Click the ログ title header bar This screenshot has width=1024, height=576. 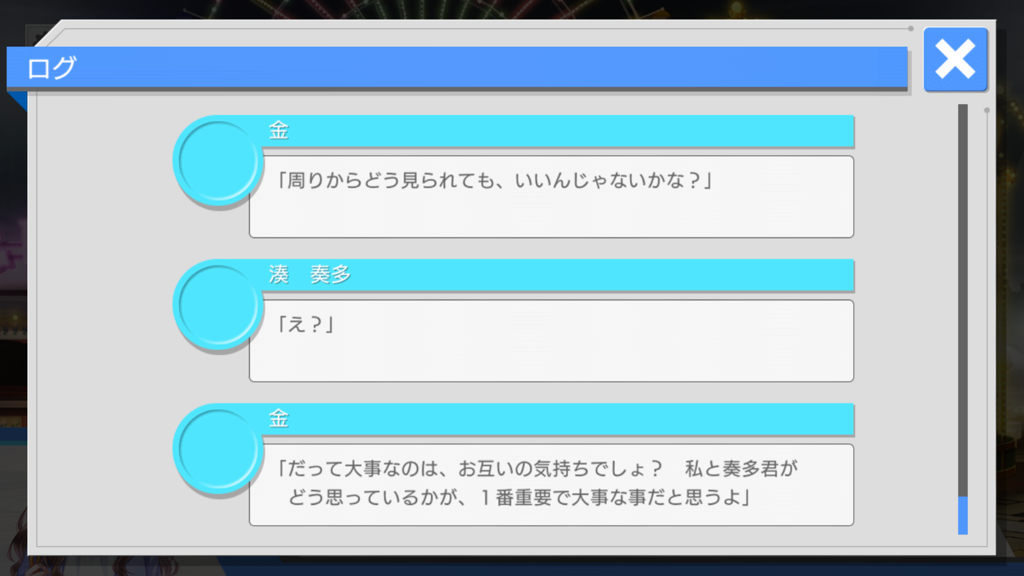457,67
